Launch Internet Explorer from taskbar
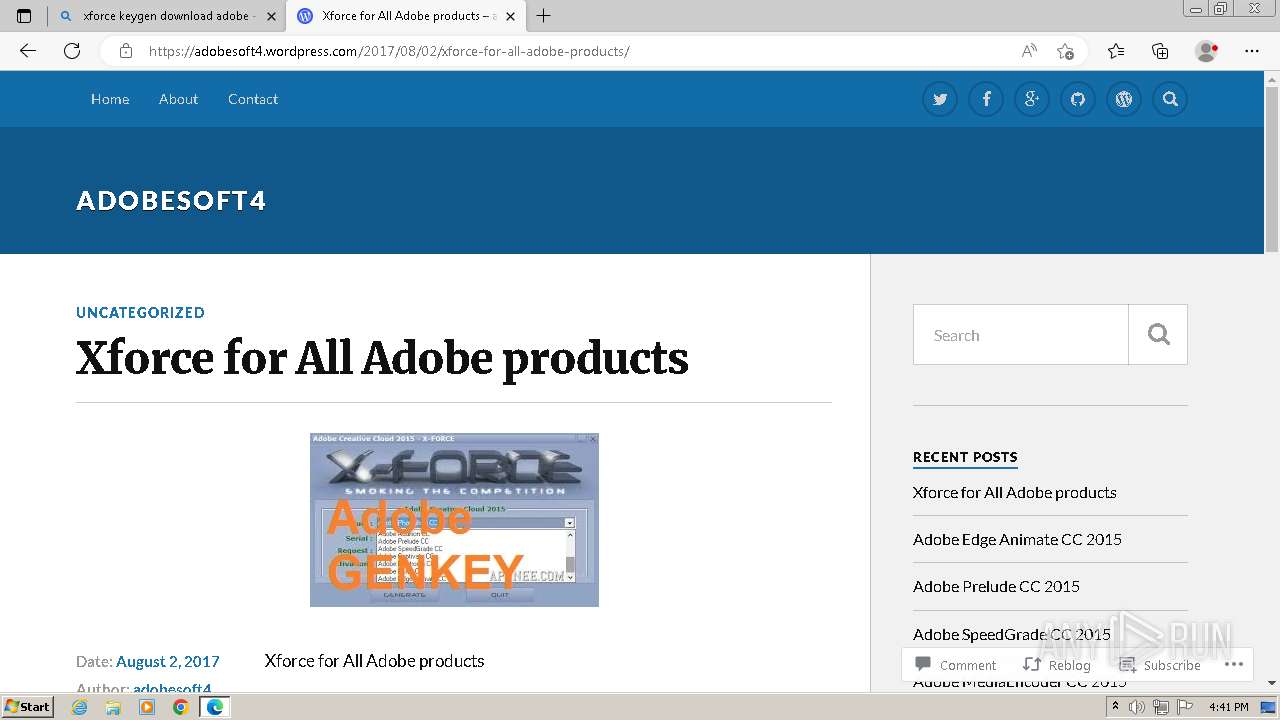Image resolution: width=1280 pixels, height=720 pixels. click(x=80, y=707)
